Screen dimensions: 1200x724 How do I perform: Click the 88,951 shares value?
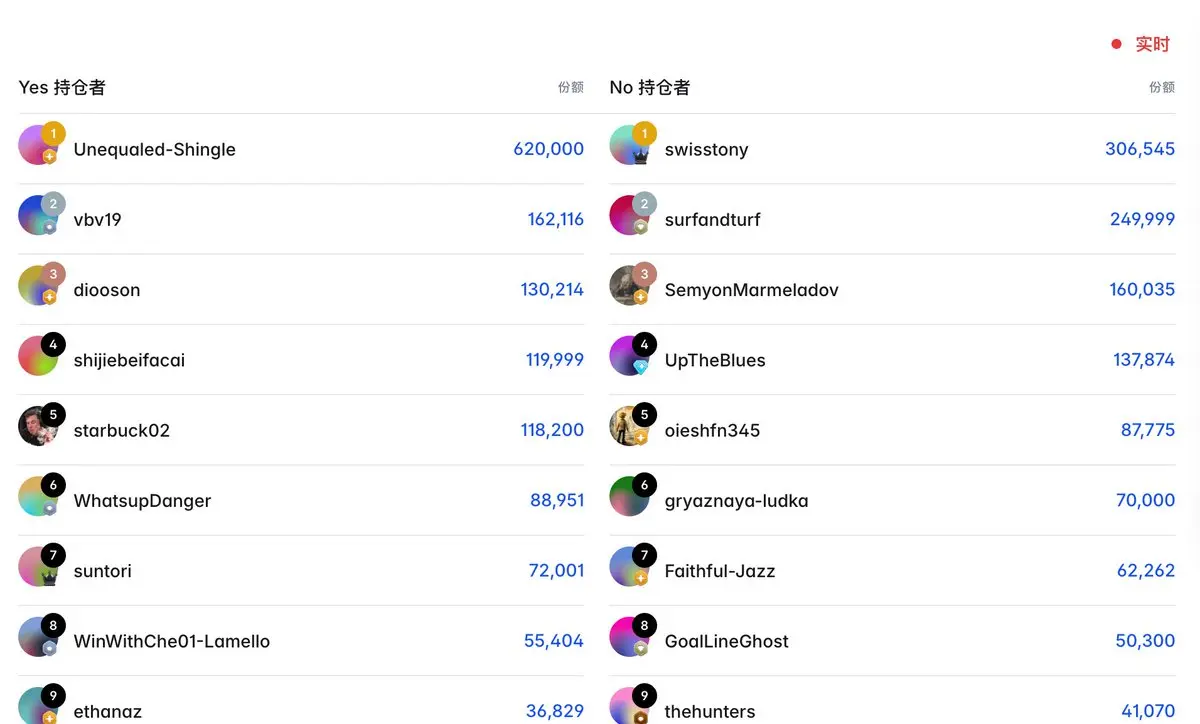[x=557, y=500]
